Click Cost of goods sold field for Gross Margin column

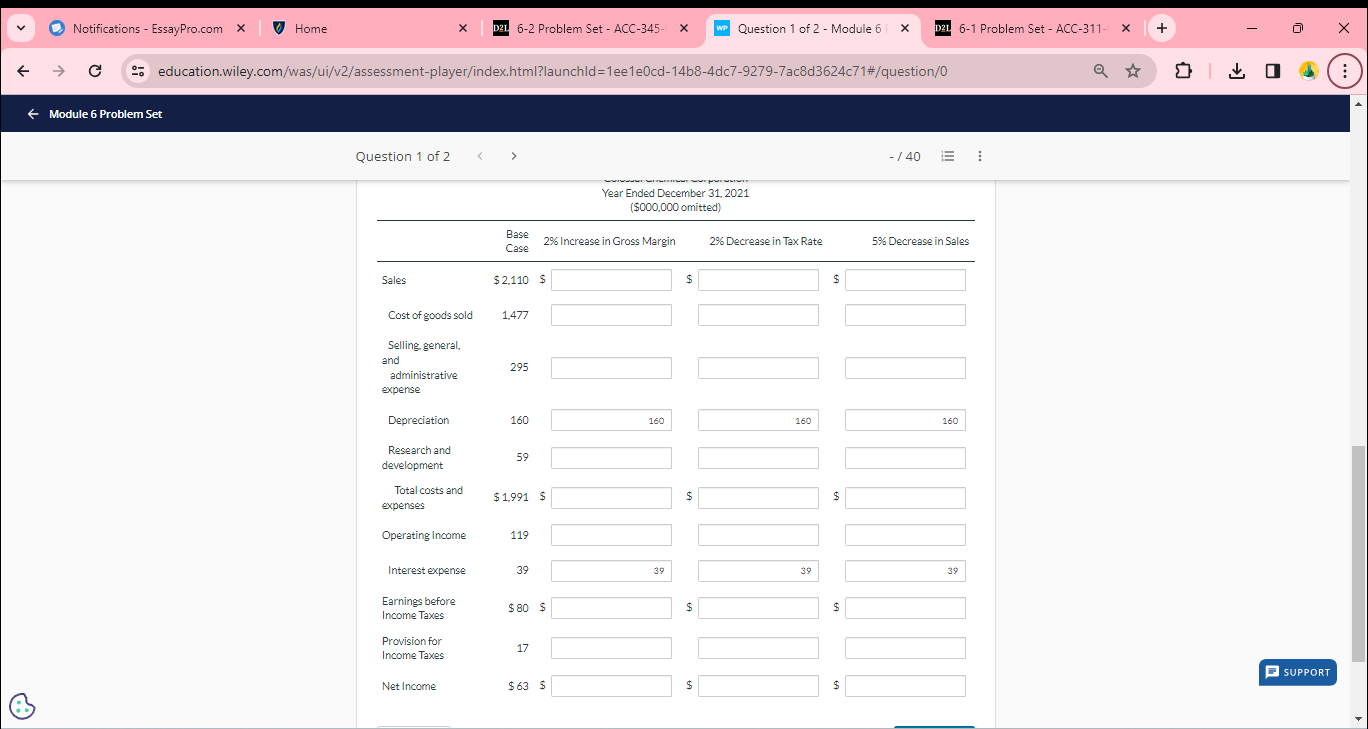tap(611, 315)
